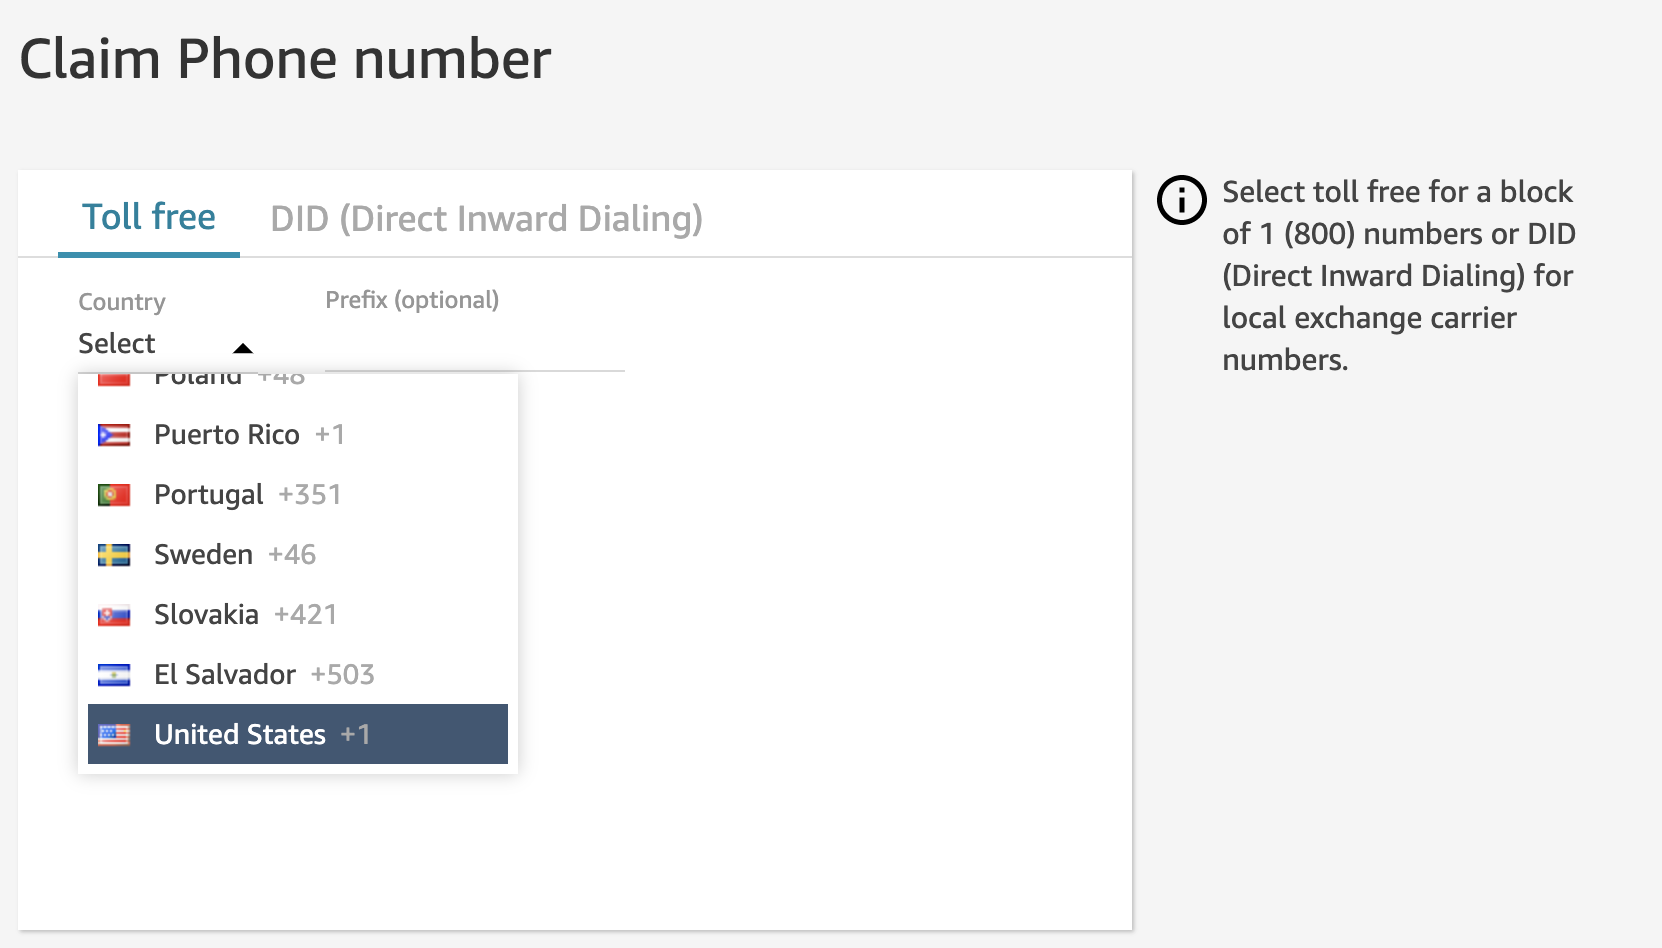Click the Sweden flag icon
This screenshot has width=1662, height=948.
pyautogui.click(x=114, y=555)
